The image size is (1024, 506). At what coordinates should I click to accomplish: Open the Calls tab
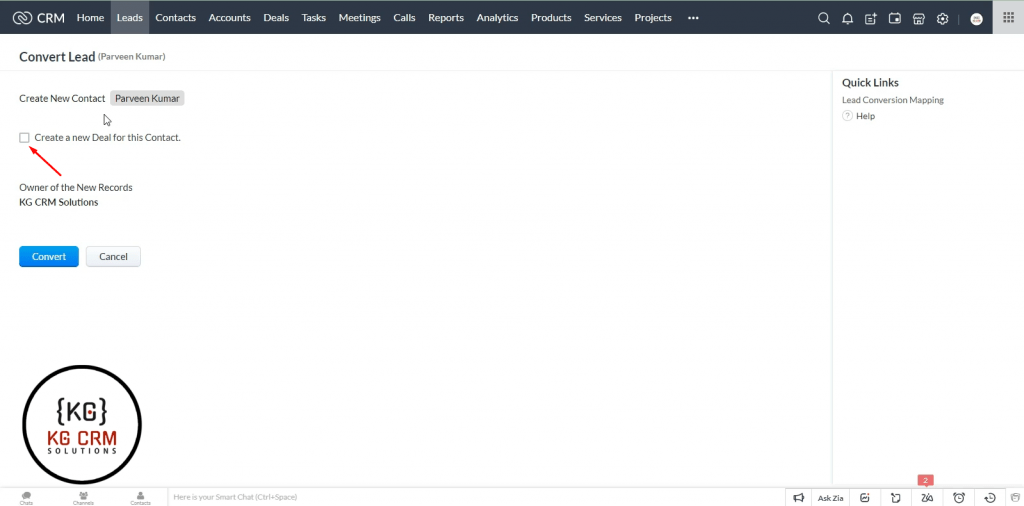[x=404, y=18]
